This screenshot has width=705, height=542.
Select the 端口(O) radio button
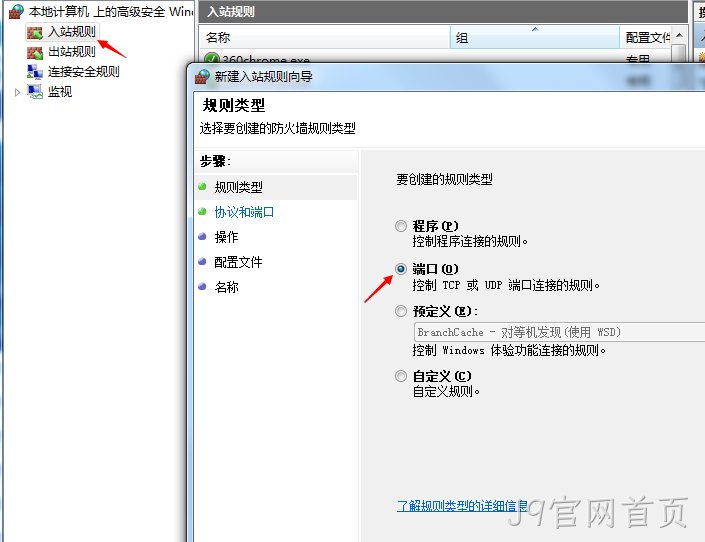(x=400, y=269)
